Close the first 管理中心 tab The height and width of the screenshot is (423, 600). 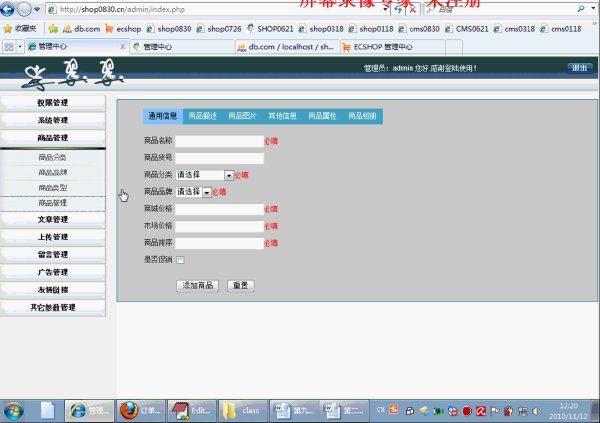click(122, 47)
